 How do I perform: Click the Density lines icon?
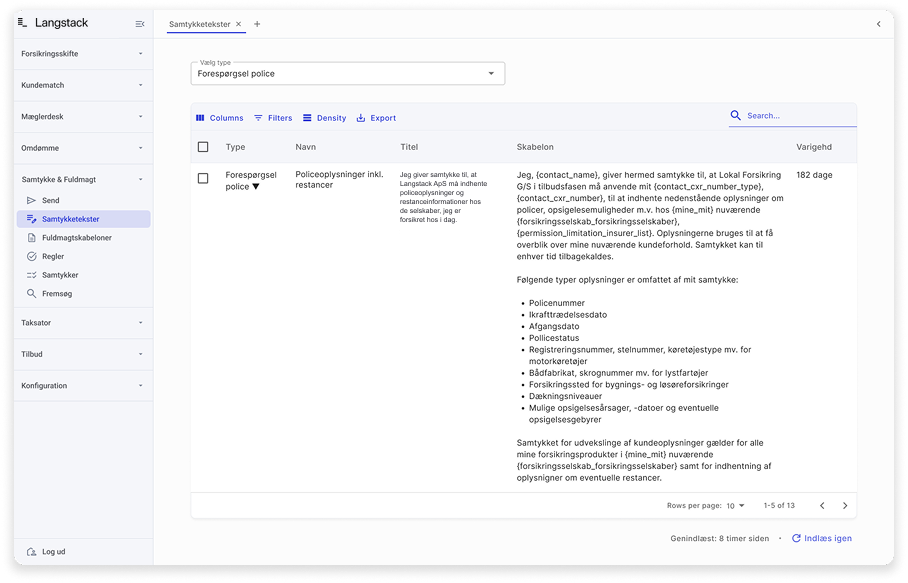307,118
